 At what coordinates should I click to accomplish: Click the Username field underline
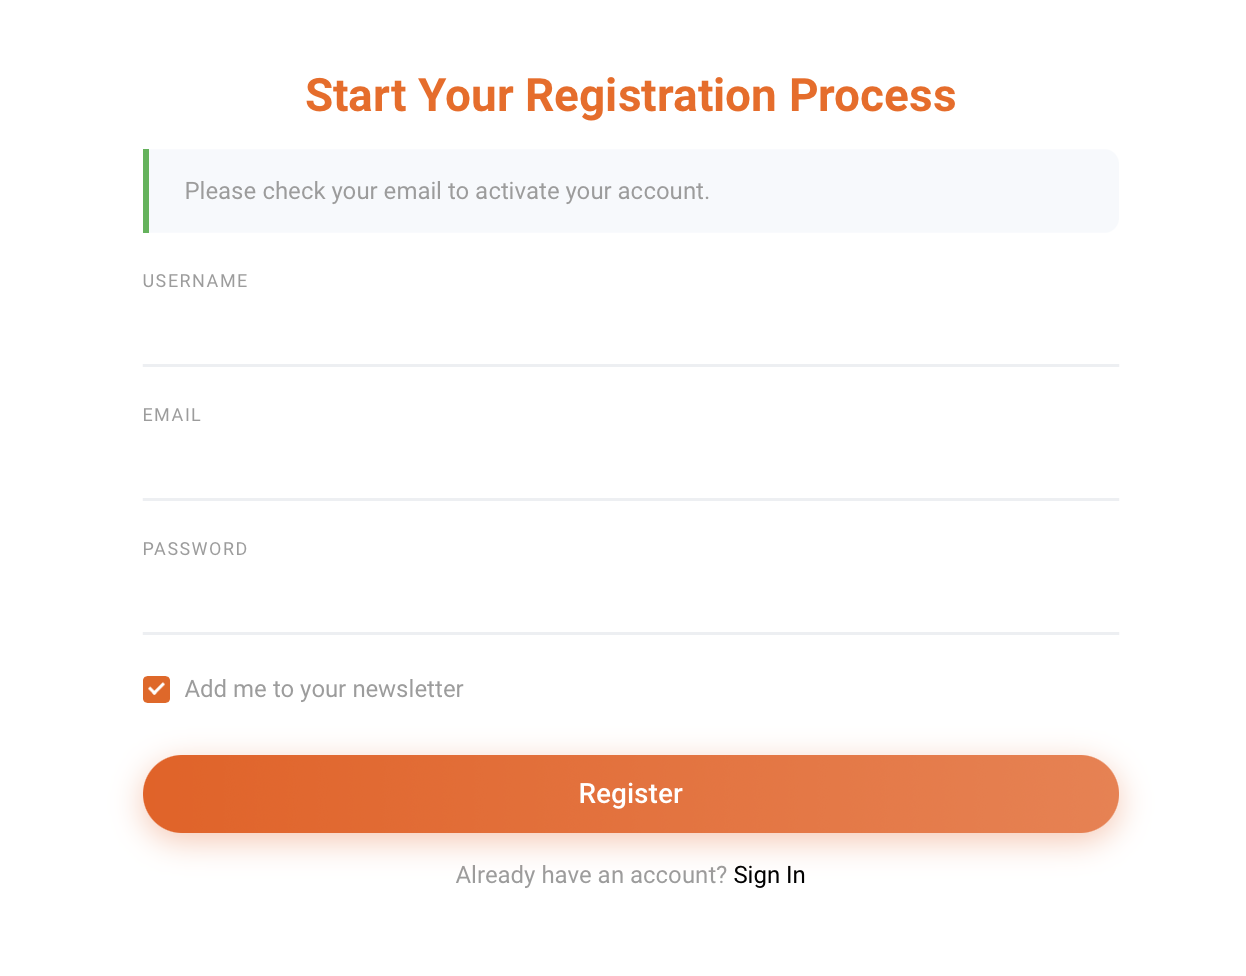(630, 364)
